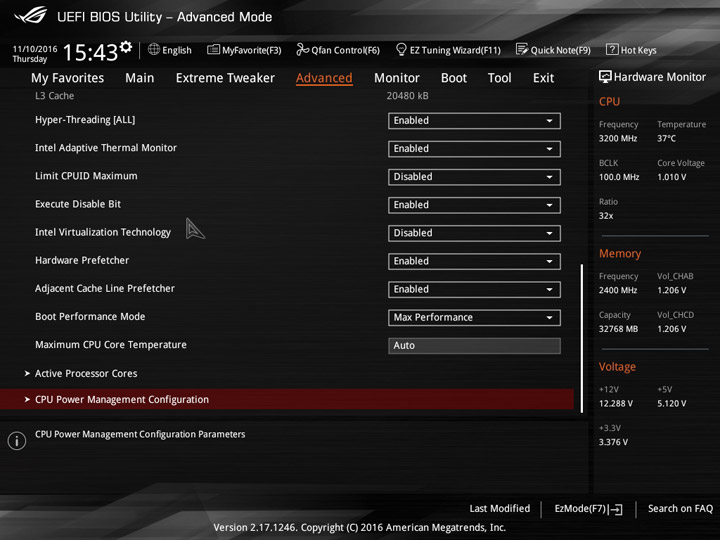
Task: Expand Active Processor Cores submenu
Action: pos(86,373)
